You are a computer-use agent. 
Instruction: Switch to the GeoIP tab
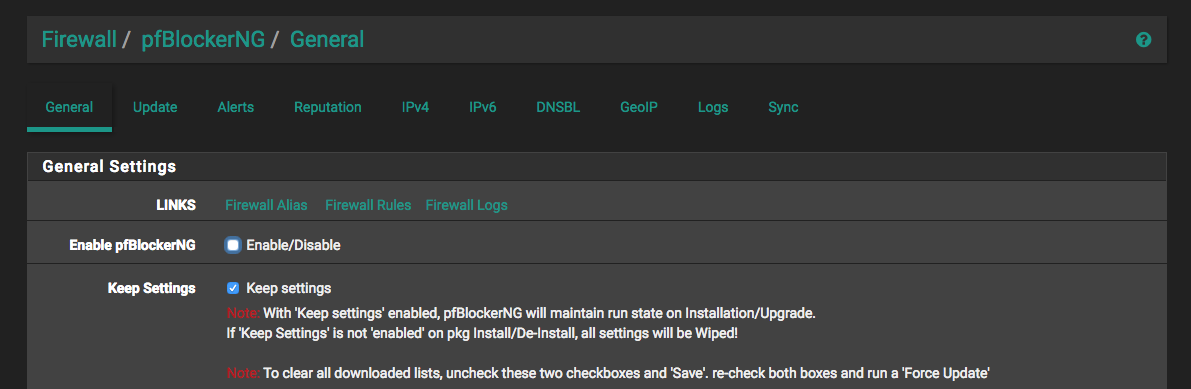tap(639, 107)
